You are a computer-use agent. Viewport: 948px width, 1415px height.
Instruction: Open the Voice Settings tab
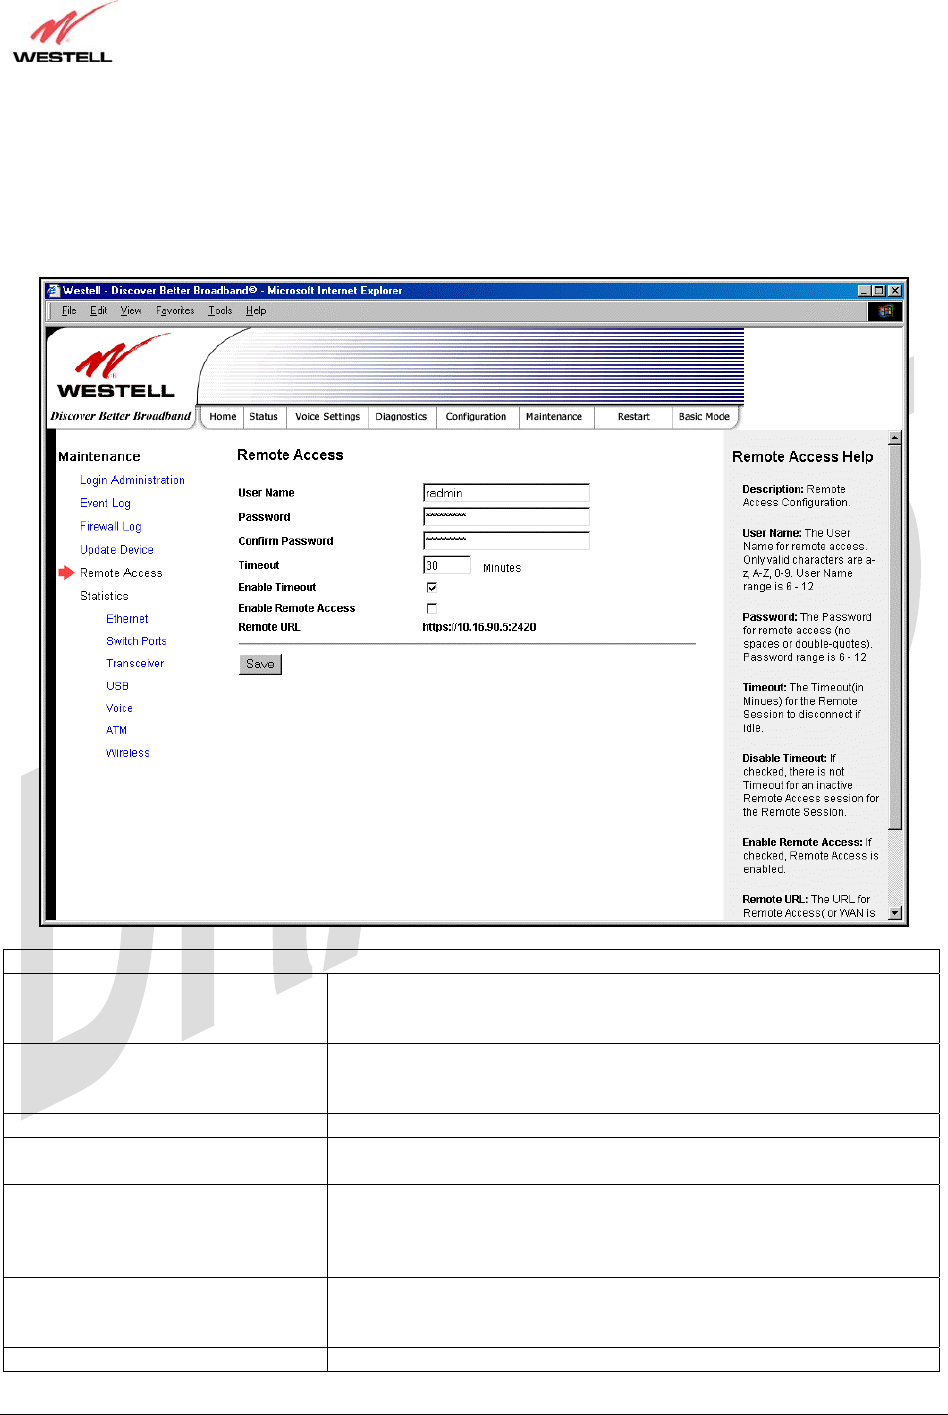(x=327, y=417)
